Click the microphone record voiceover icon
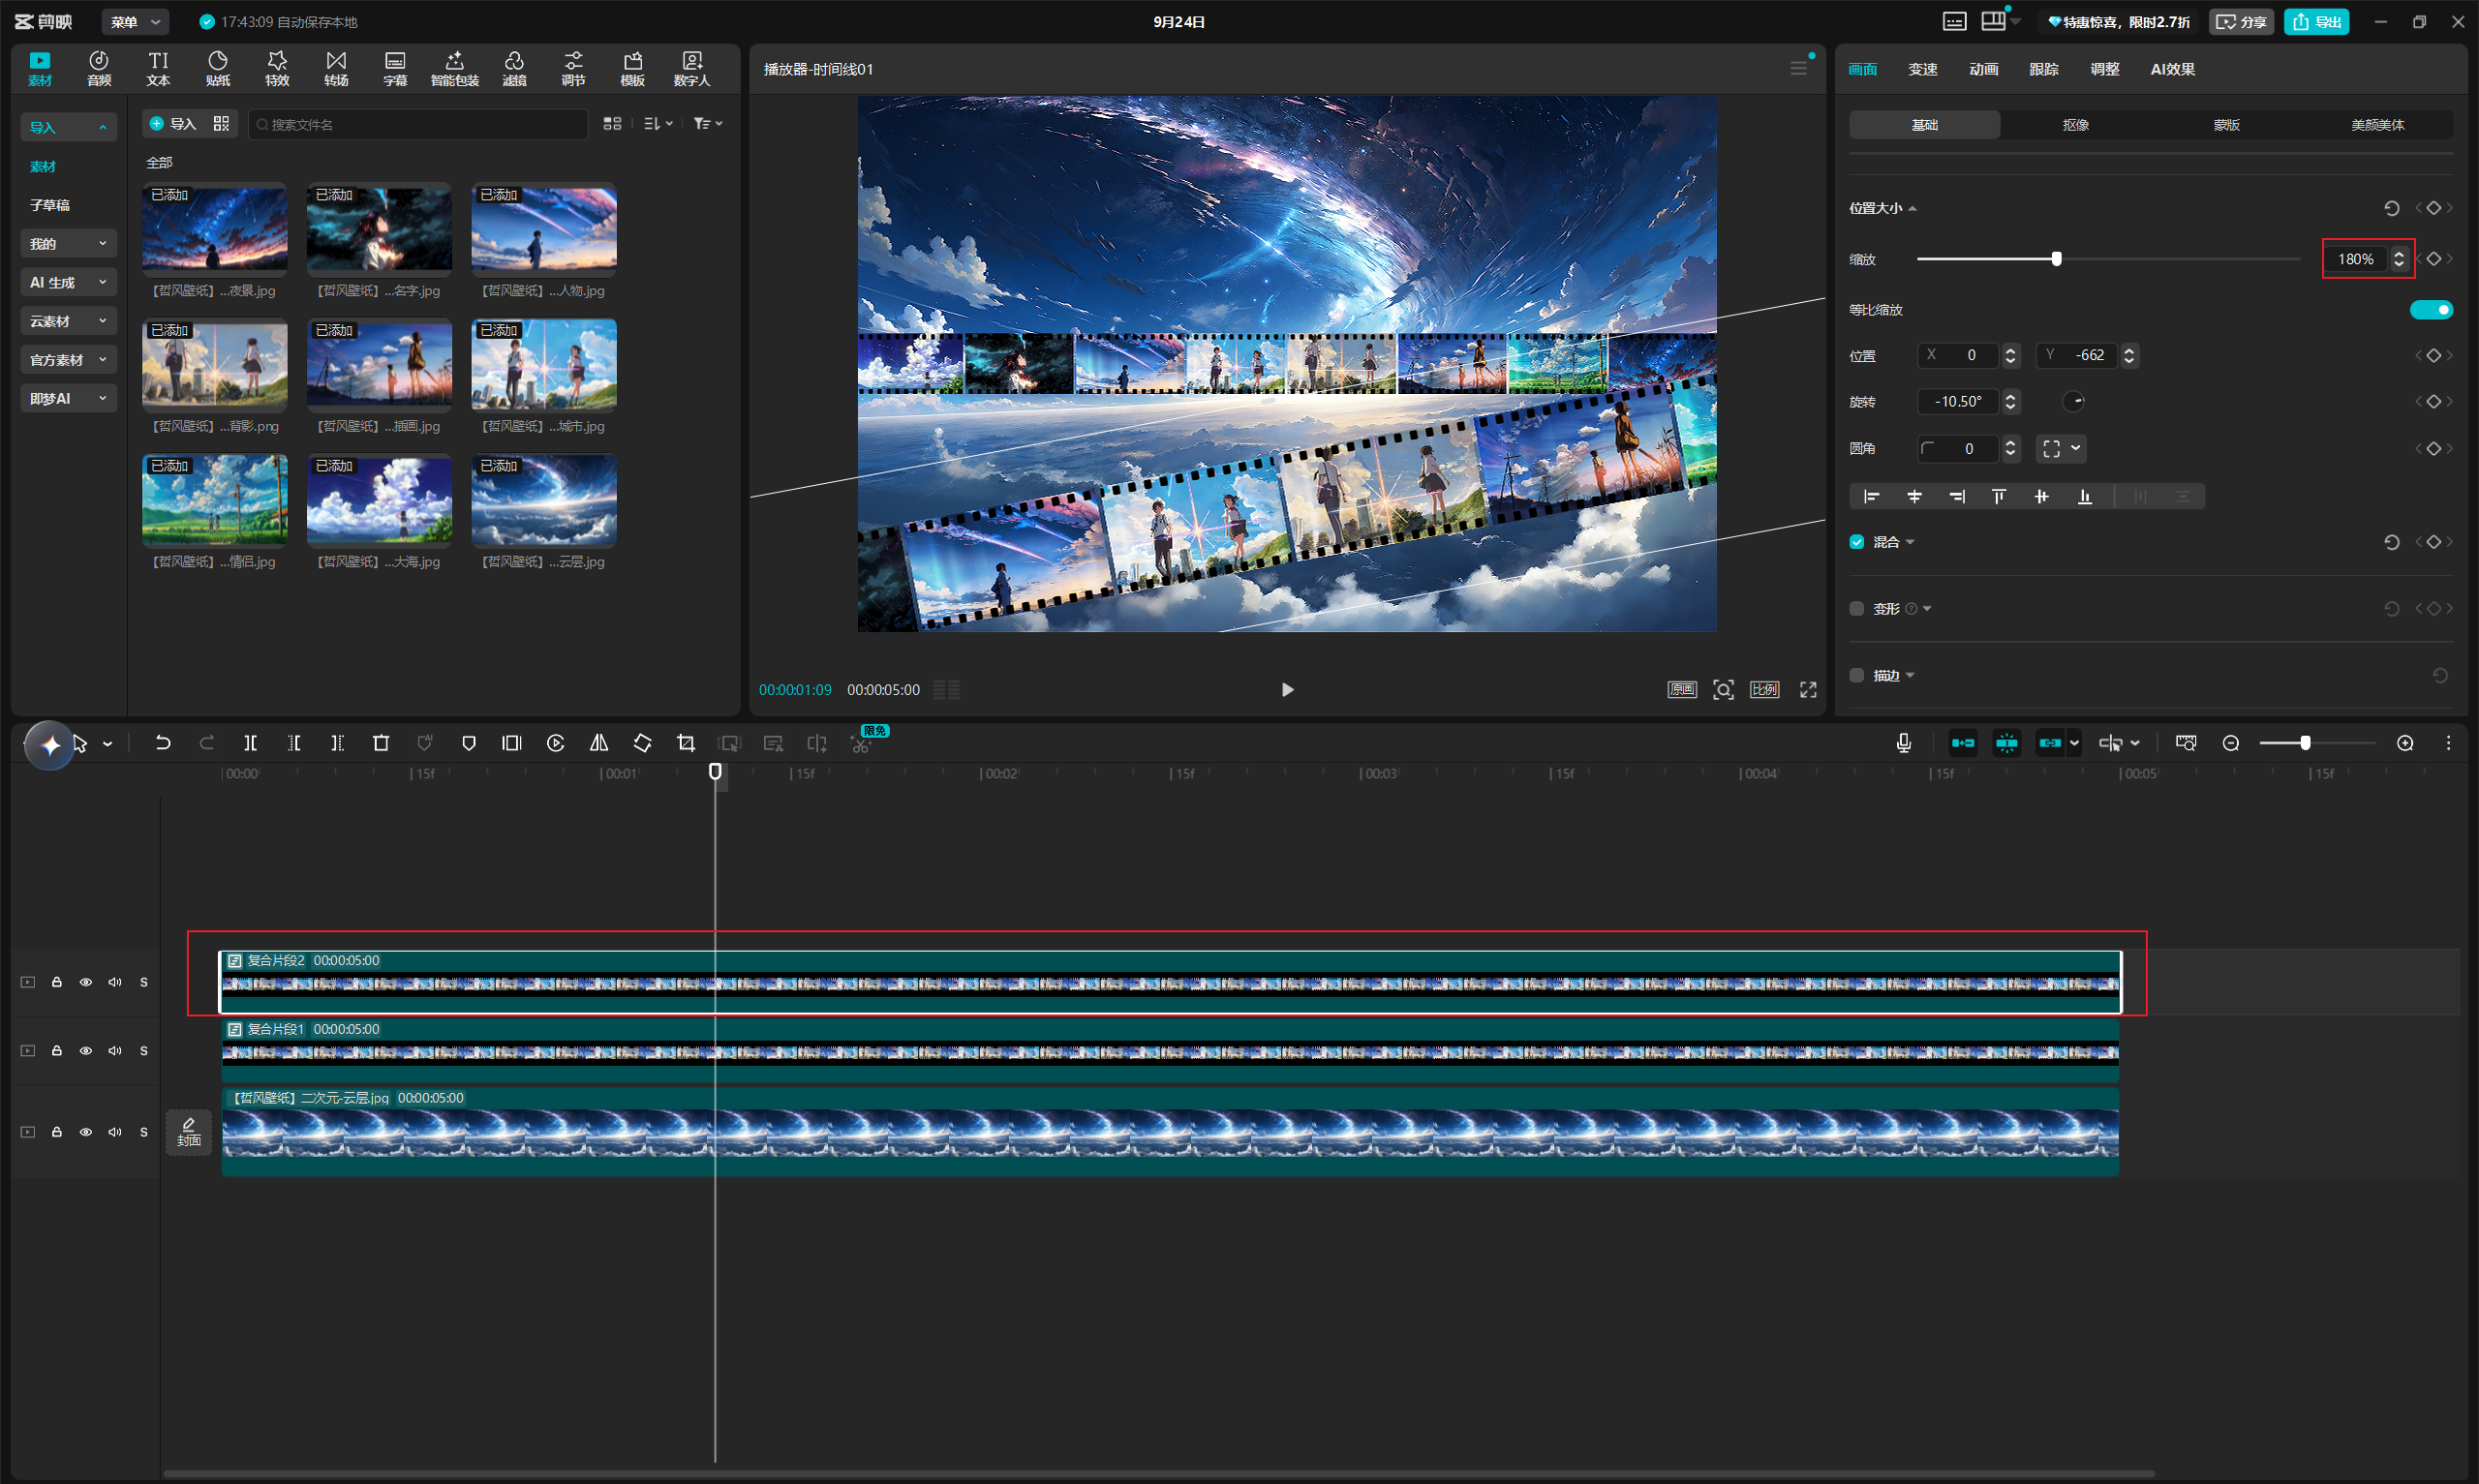 (x=1903, y=743)
